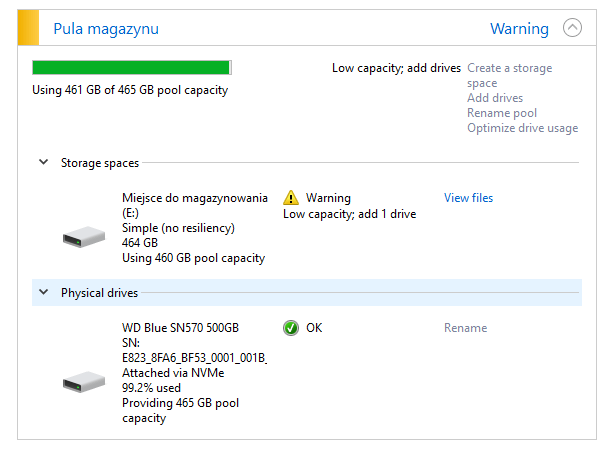This screenshot has height=455, width=609.
Task: Click the yellow pool status stripe
Action: (x=28, y=27)
